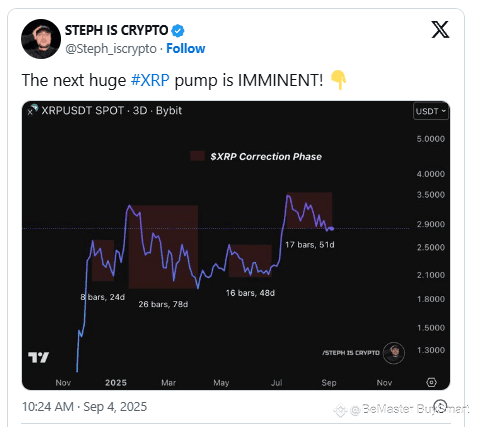This screenshot has height=427, width=477.
Task: Expand the USDT currency dropdown
Action: pos(431,111)
